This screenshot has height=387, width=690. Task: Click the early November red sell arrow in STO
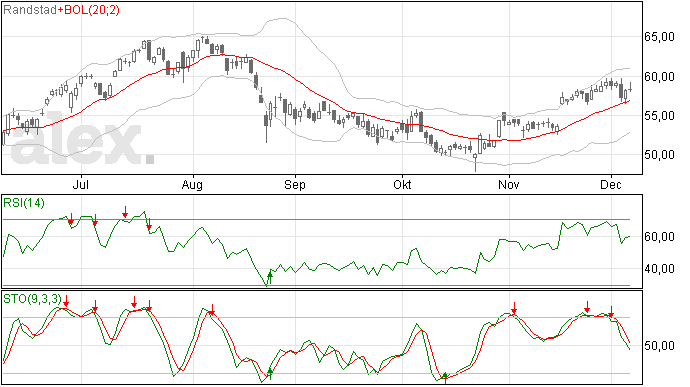point(514,308)
